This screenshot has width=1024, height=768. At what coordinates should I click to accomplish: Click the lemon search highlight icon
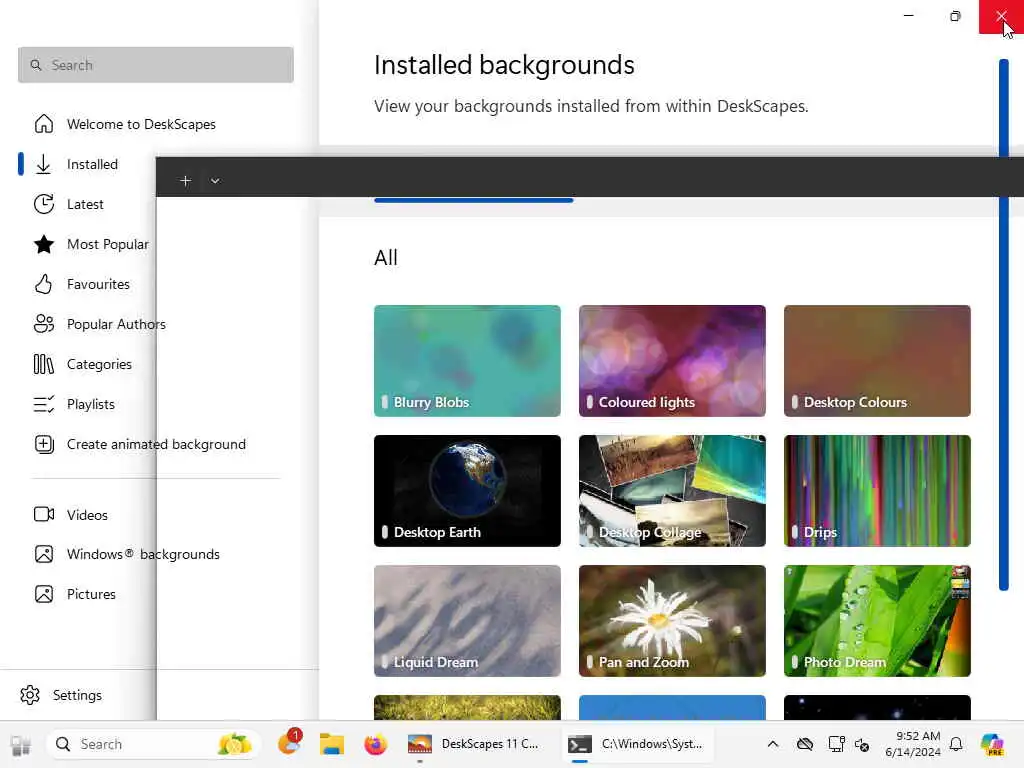[234, 744]
